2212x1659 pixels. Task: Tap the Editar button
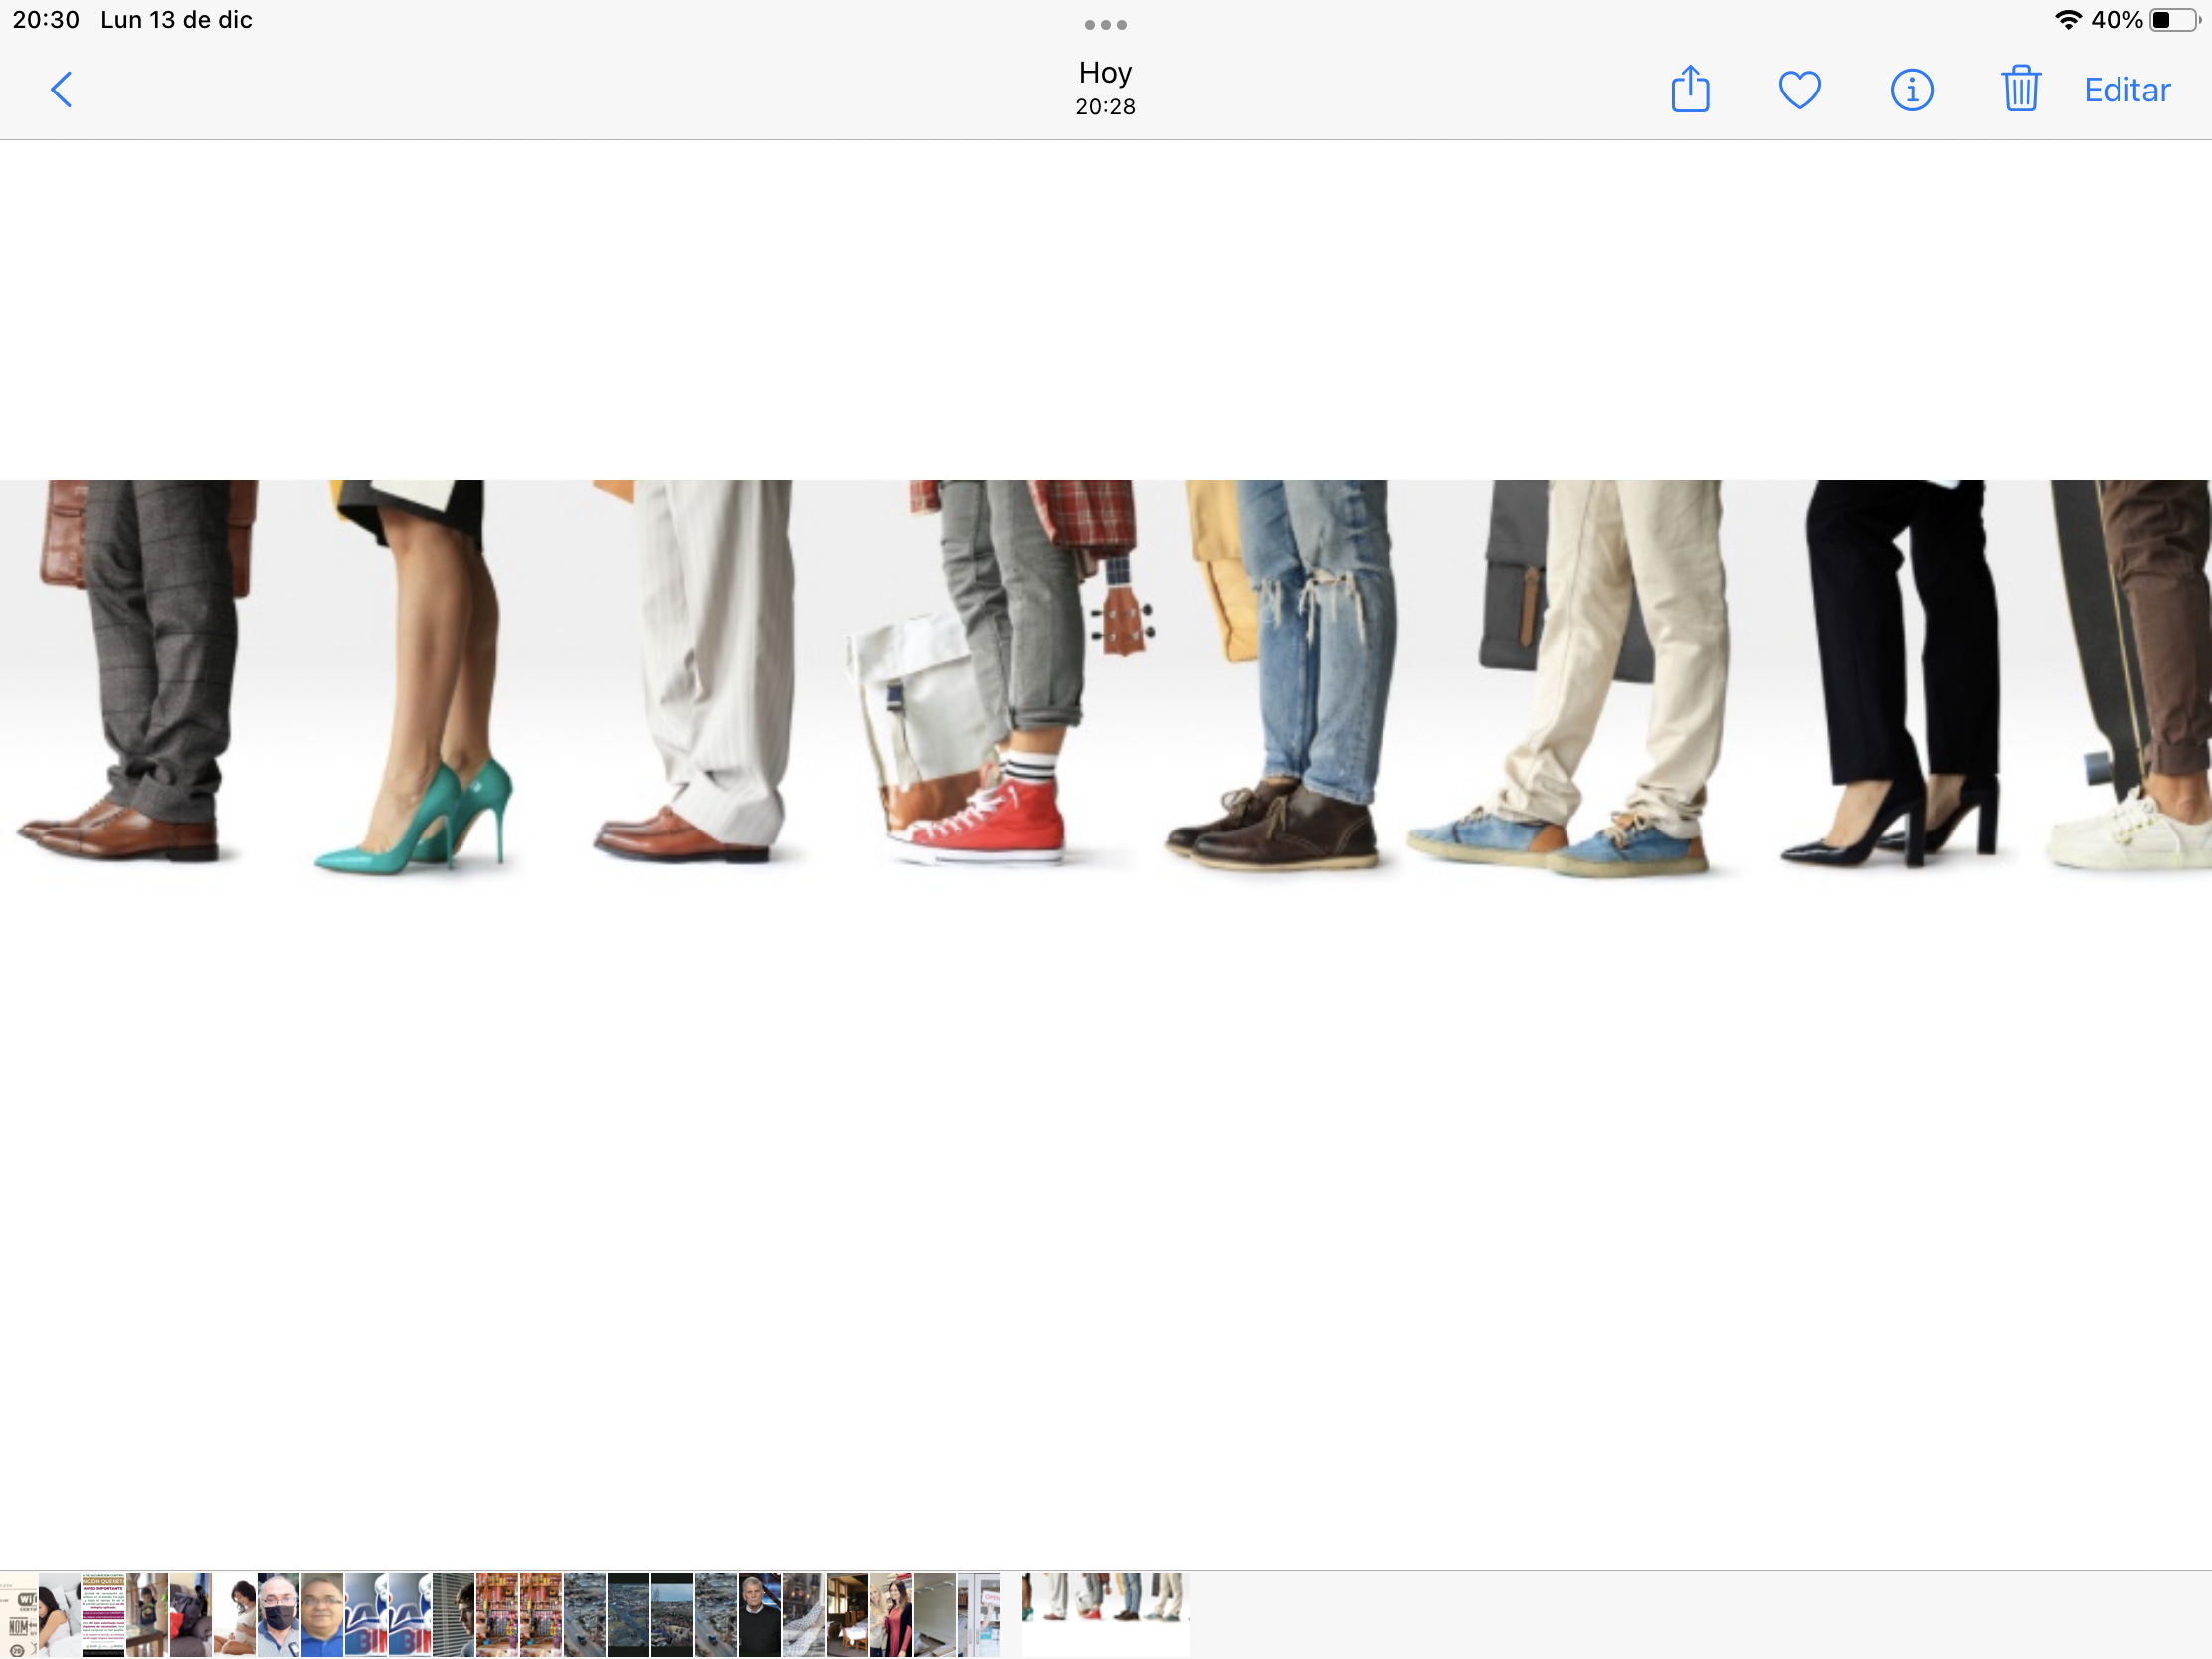click(2127, 90)
